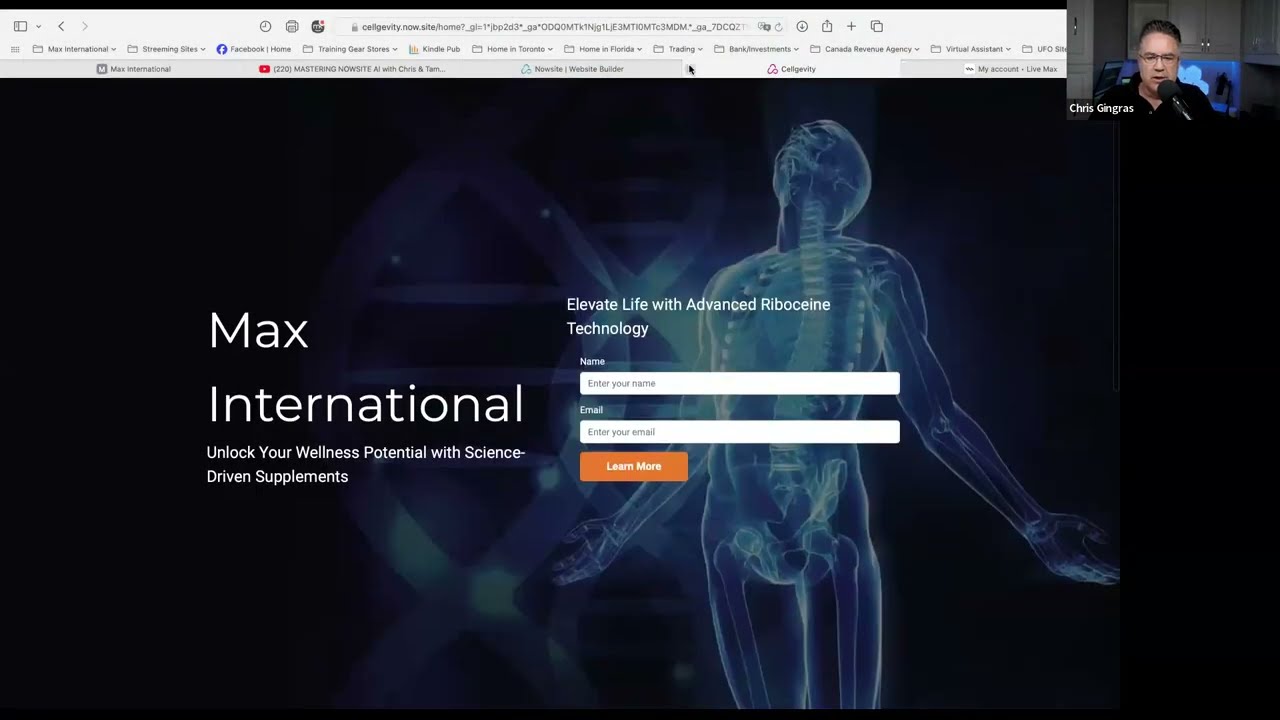
Task: Click the 'Unlock Your Wellness Potential' tagline
Action: (366, 464)
